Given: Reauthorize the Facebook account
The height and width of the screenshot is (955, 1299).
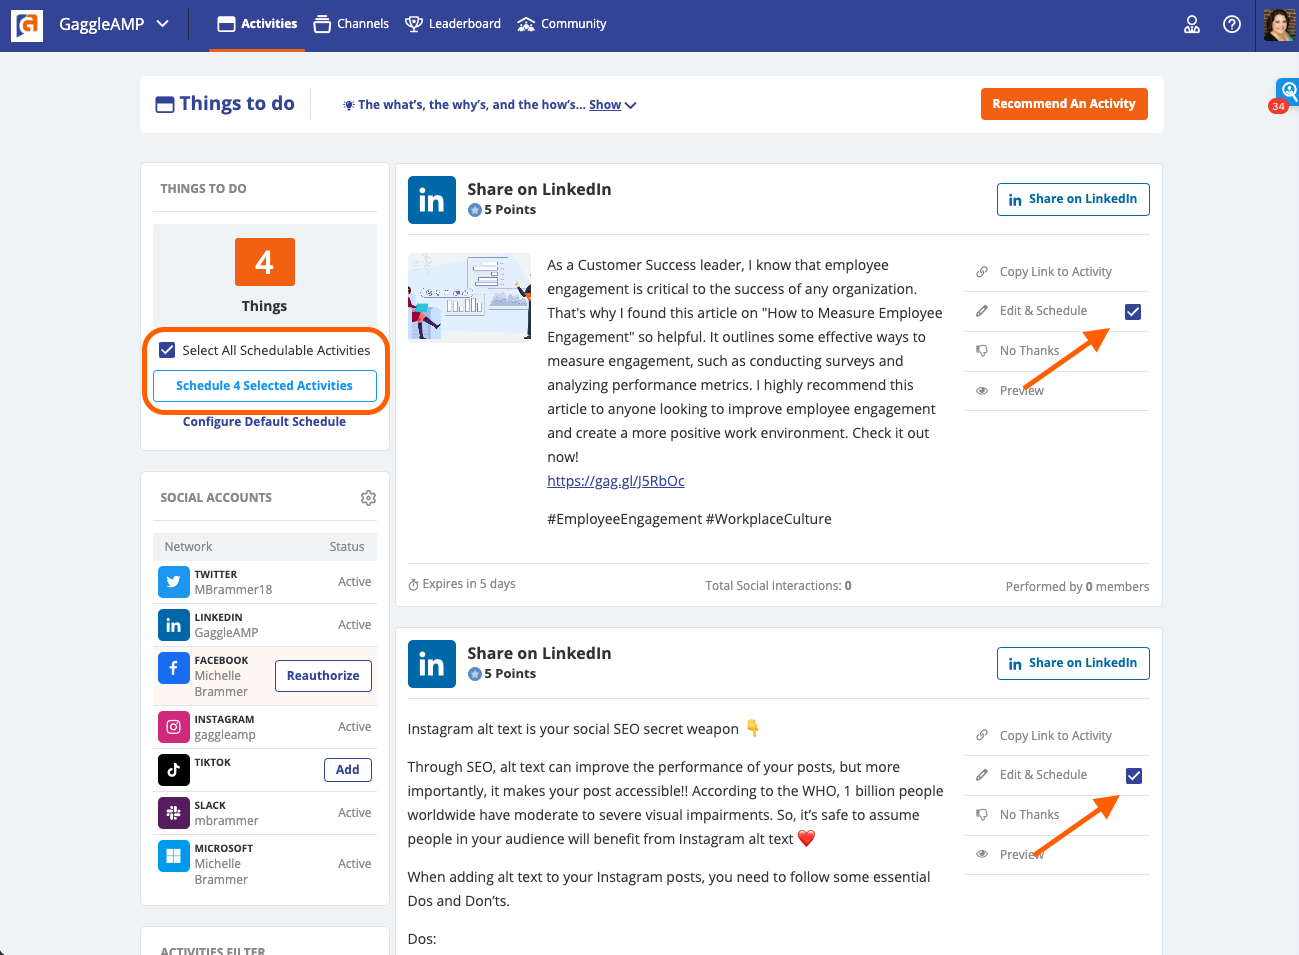Looking at the screenshot, I should pos(323,676).
